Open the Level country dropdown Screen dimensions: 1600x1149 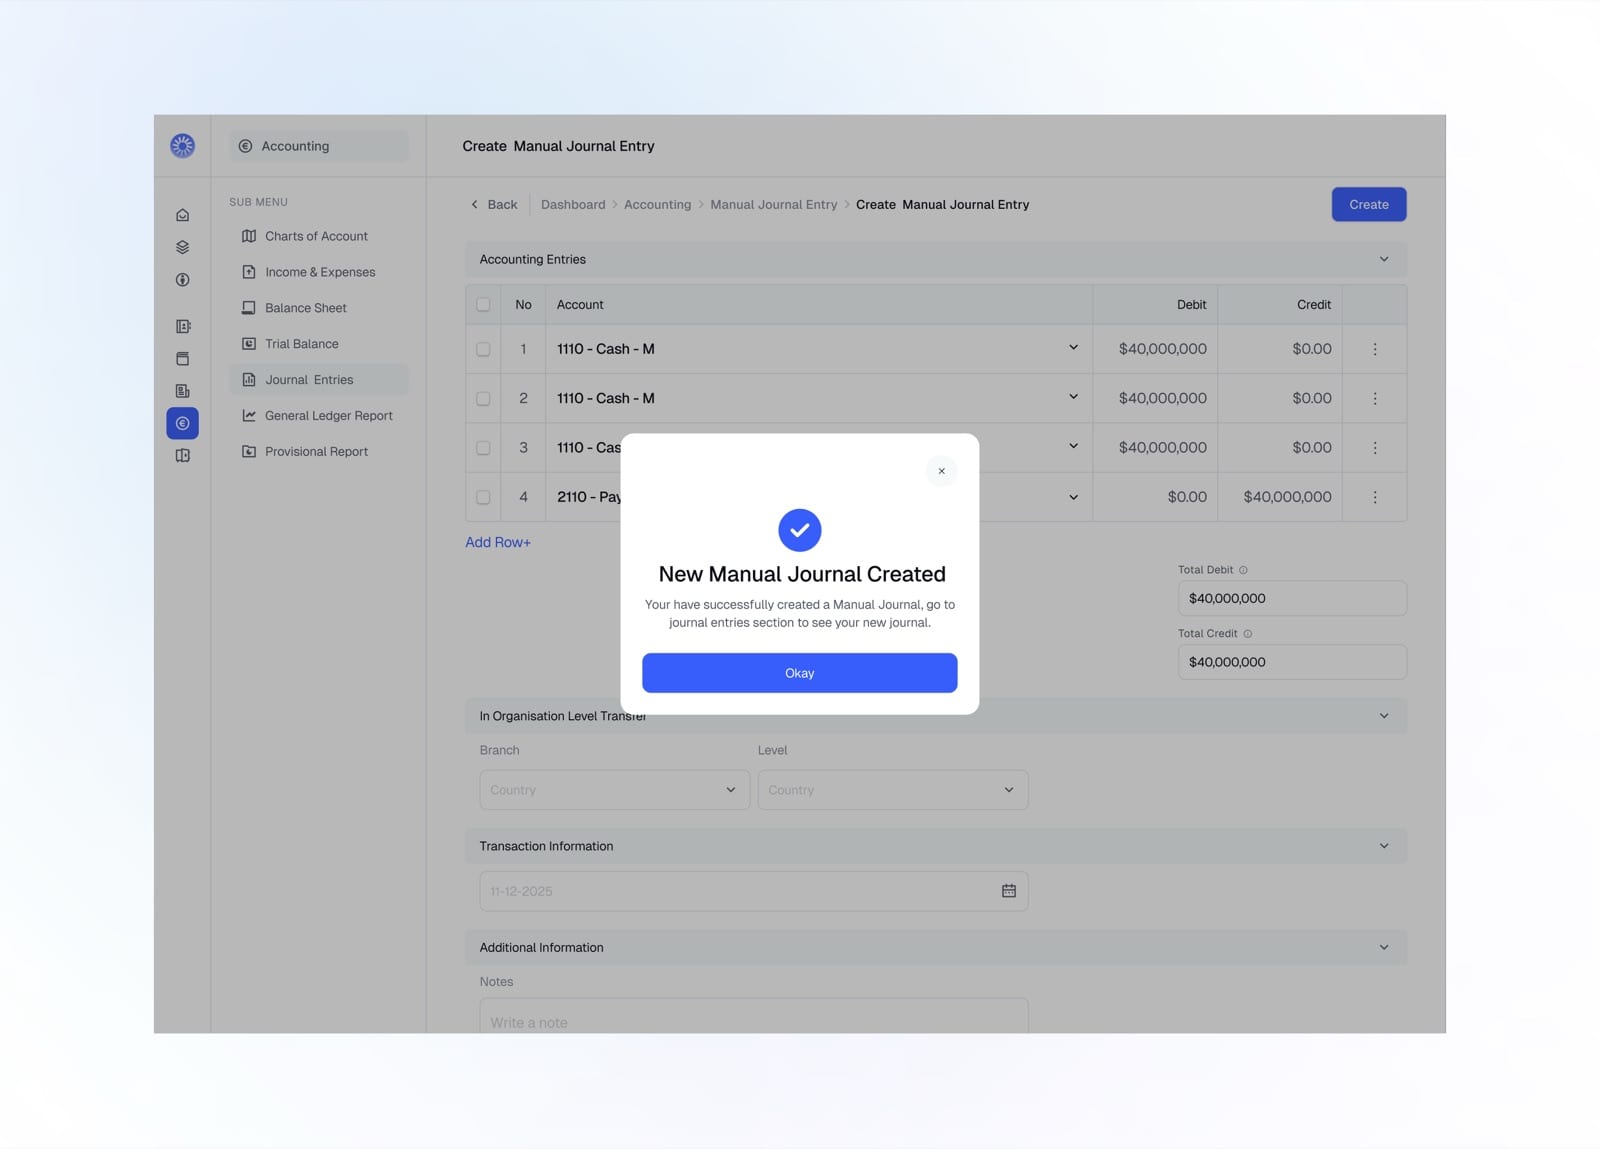coord(893,790)
